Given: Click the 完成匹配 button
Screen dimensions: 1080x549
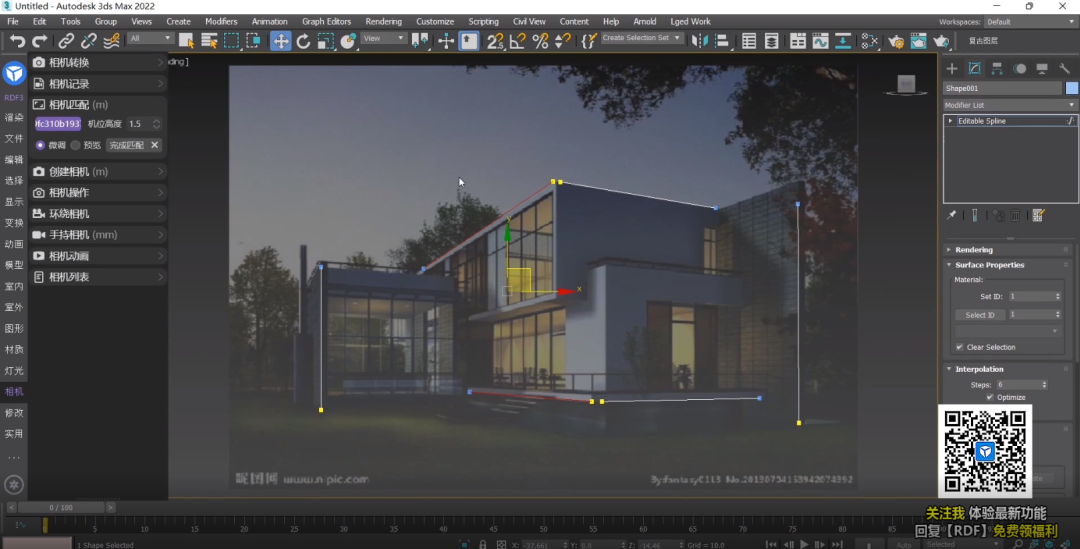Looking at the screenshot, I should coord(127,145).
